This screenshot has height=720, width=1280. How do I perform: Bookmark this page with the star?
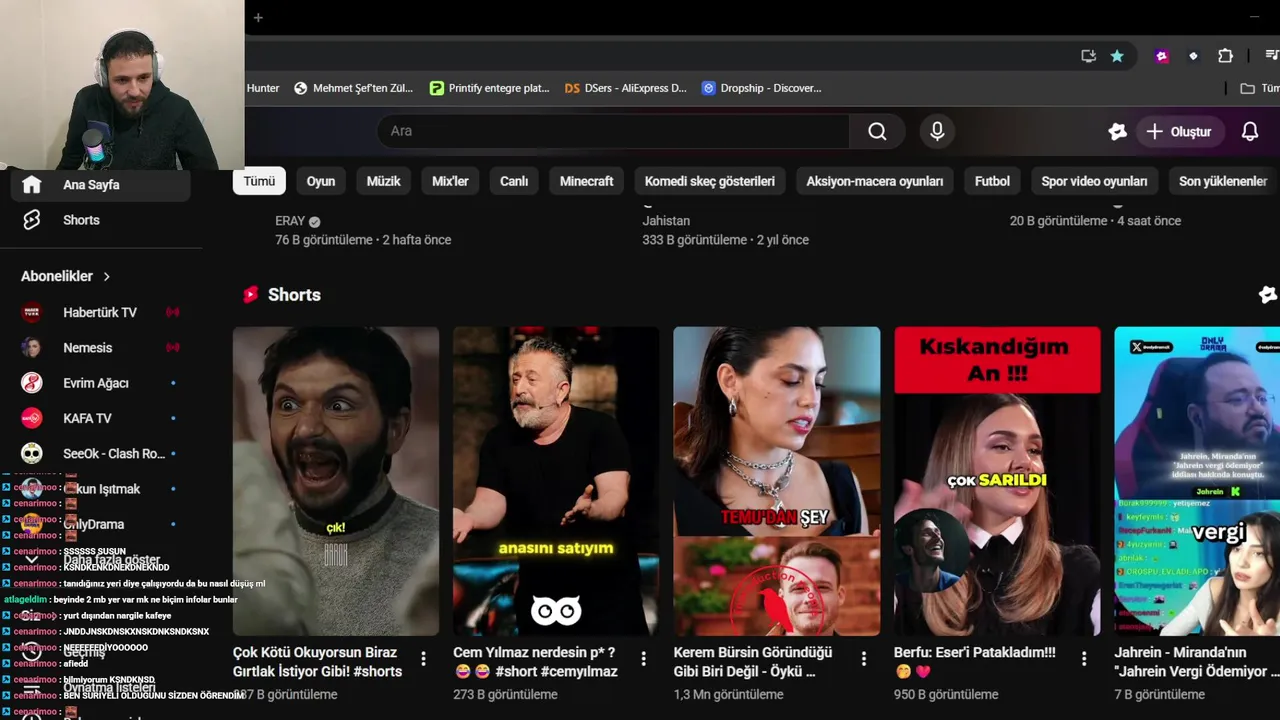coord(1117,56)
